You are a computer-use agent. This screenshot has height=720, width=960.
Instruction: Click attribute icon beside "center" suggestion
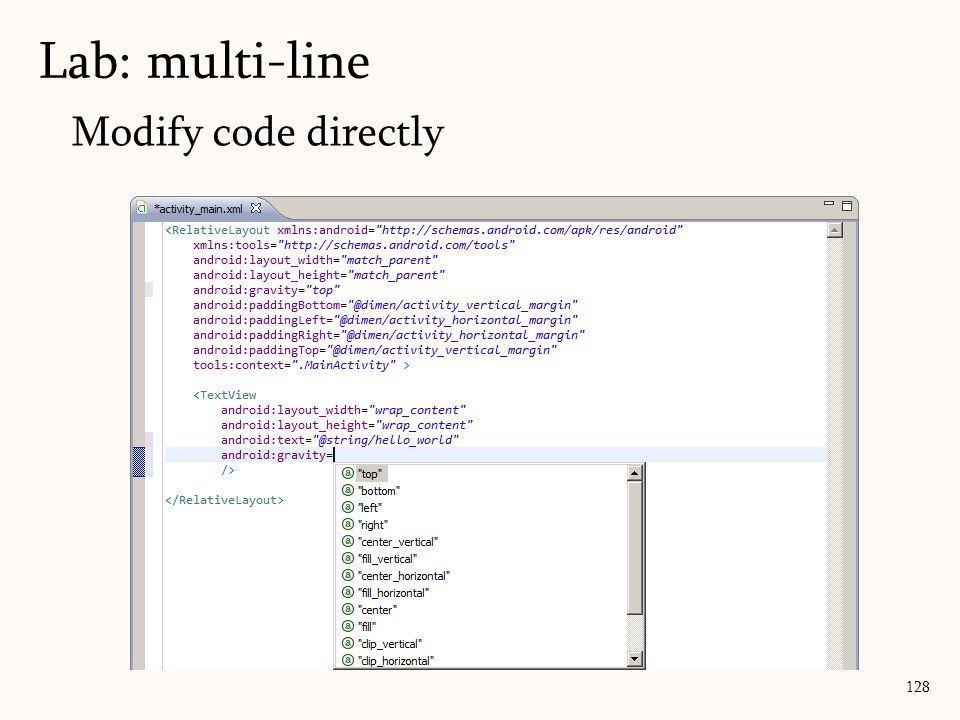tap(348, 609)
